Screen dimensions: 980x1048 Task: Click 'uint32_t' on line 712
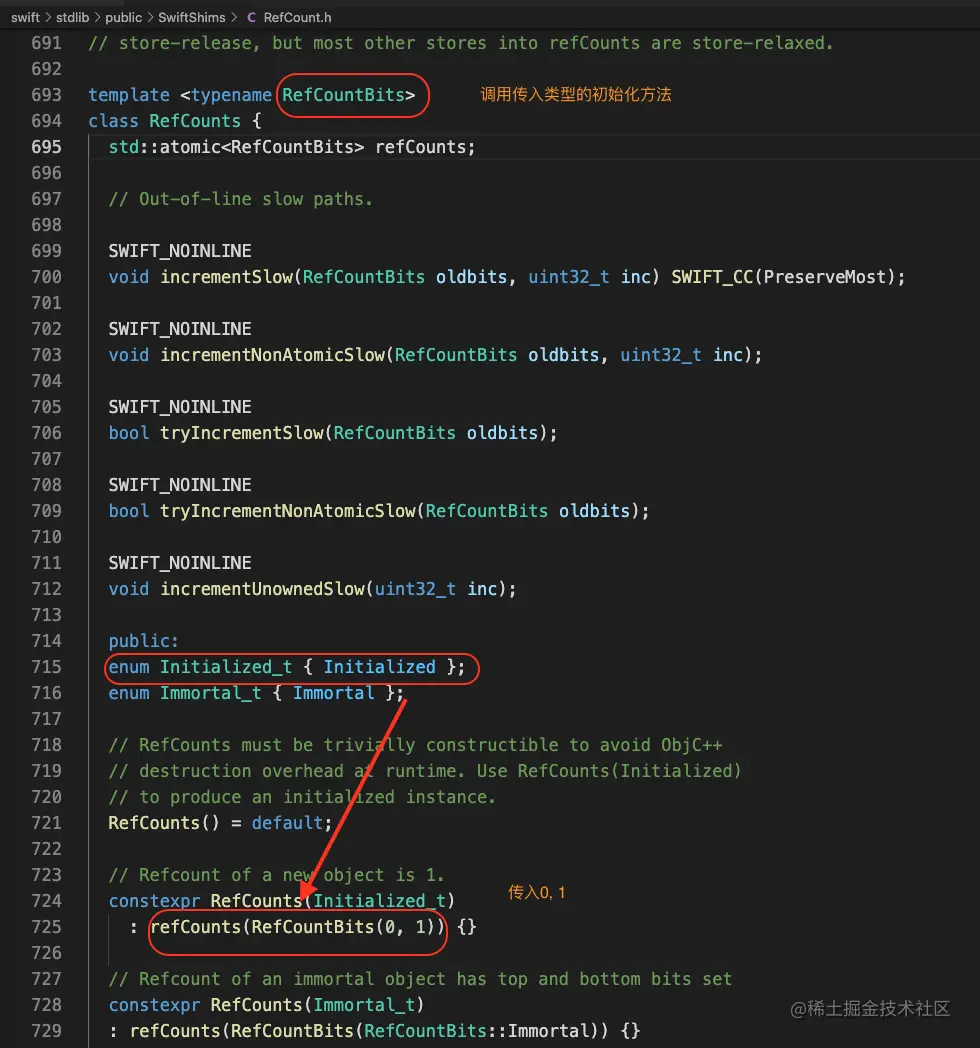415,589
